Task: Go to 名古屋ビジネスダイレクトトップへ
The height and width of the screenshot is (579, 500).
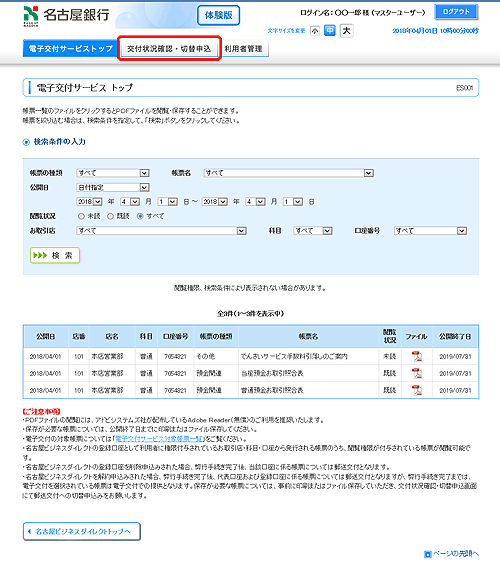Action: click(x=82, y=531)
